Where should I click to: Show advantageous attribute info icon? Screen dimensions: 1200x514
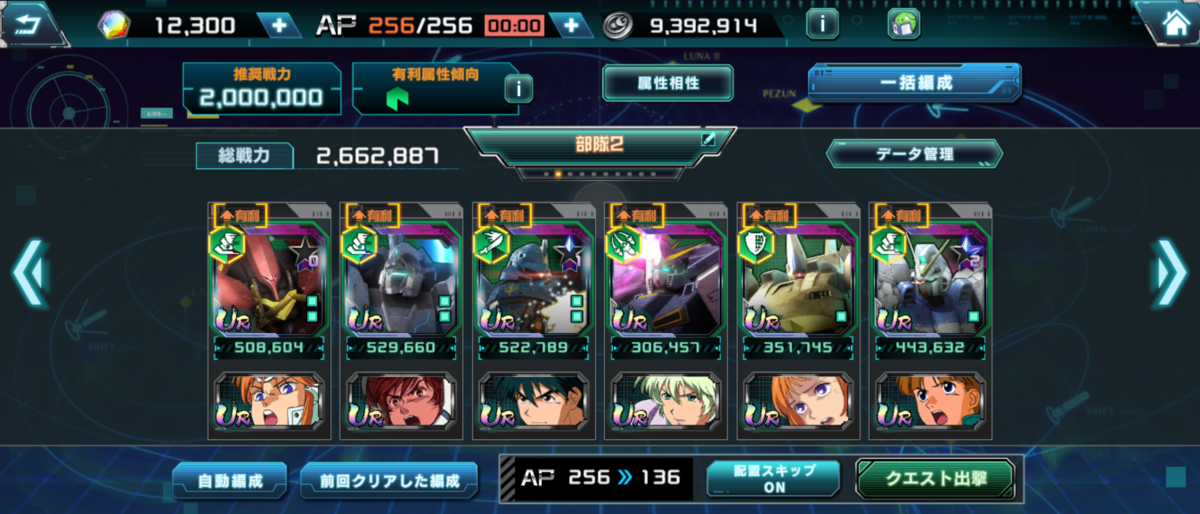click(517, 89)
